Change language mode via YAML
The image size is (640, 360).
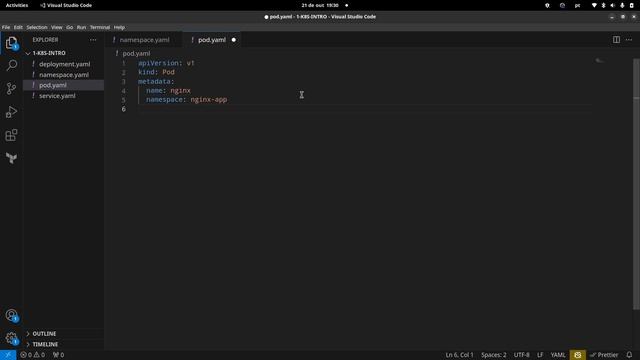(558, 355)
